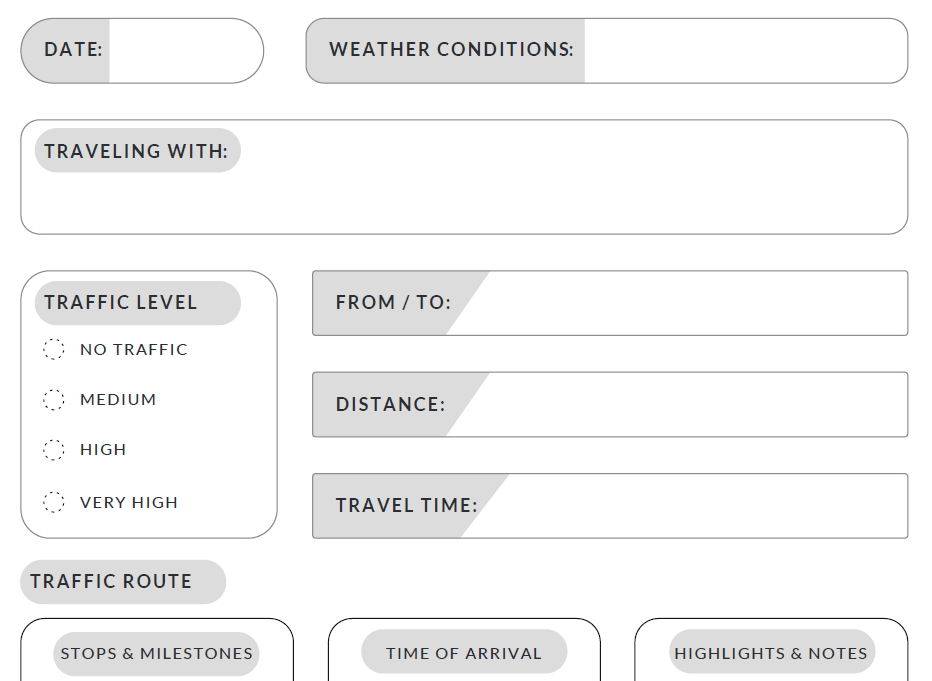Select the Medium traffic radio circle
Screen dimensions: 932x681
coord(54,399)
